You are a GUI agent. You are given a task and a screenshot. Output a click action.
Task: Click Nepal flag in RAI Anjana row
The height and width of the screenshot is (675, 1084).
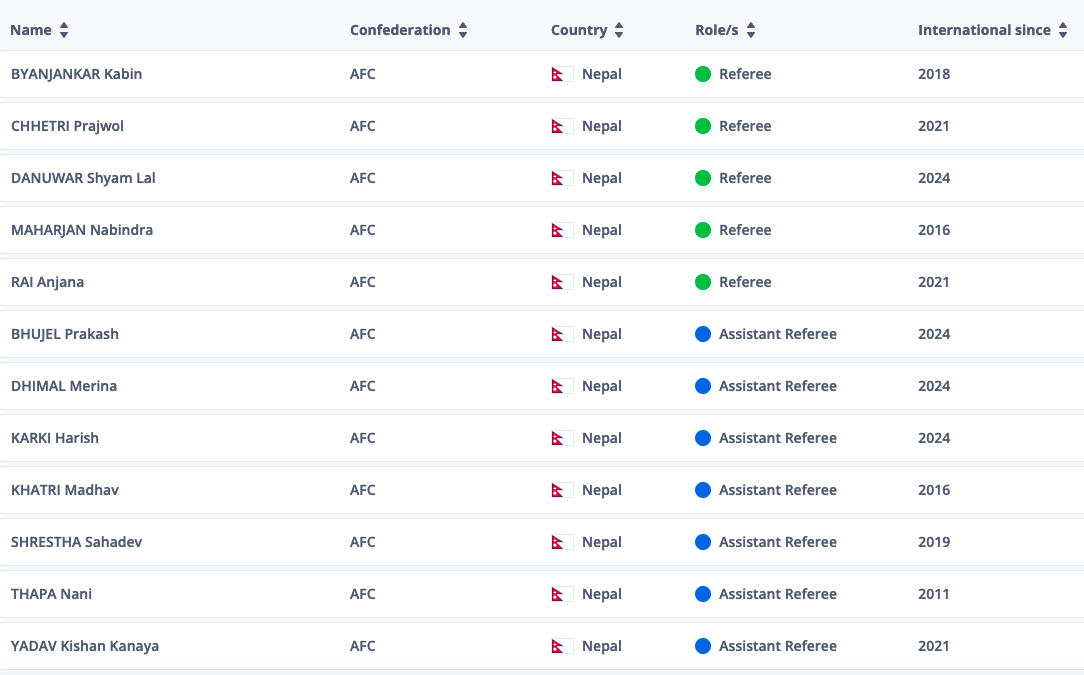[562, 282]
